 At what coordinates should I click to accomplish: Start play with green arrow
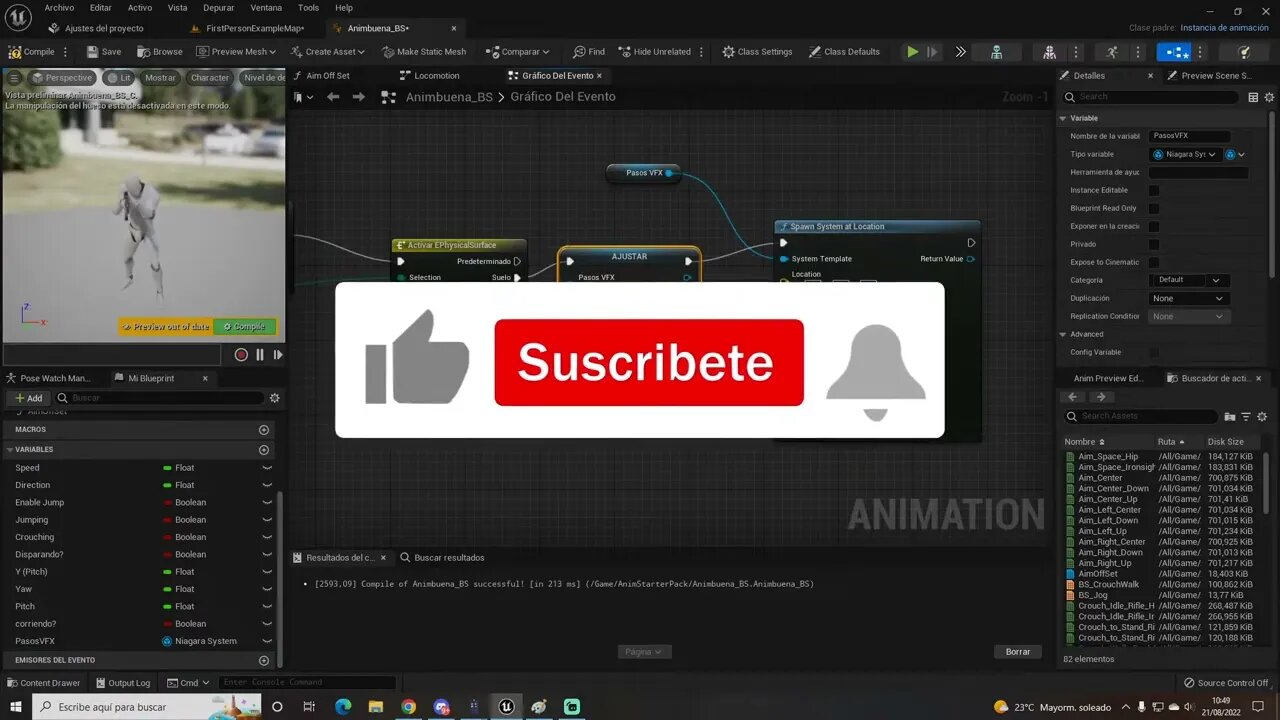pos(912,52)
